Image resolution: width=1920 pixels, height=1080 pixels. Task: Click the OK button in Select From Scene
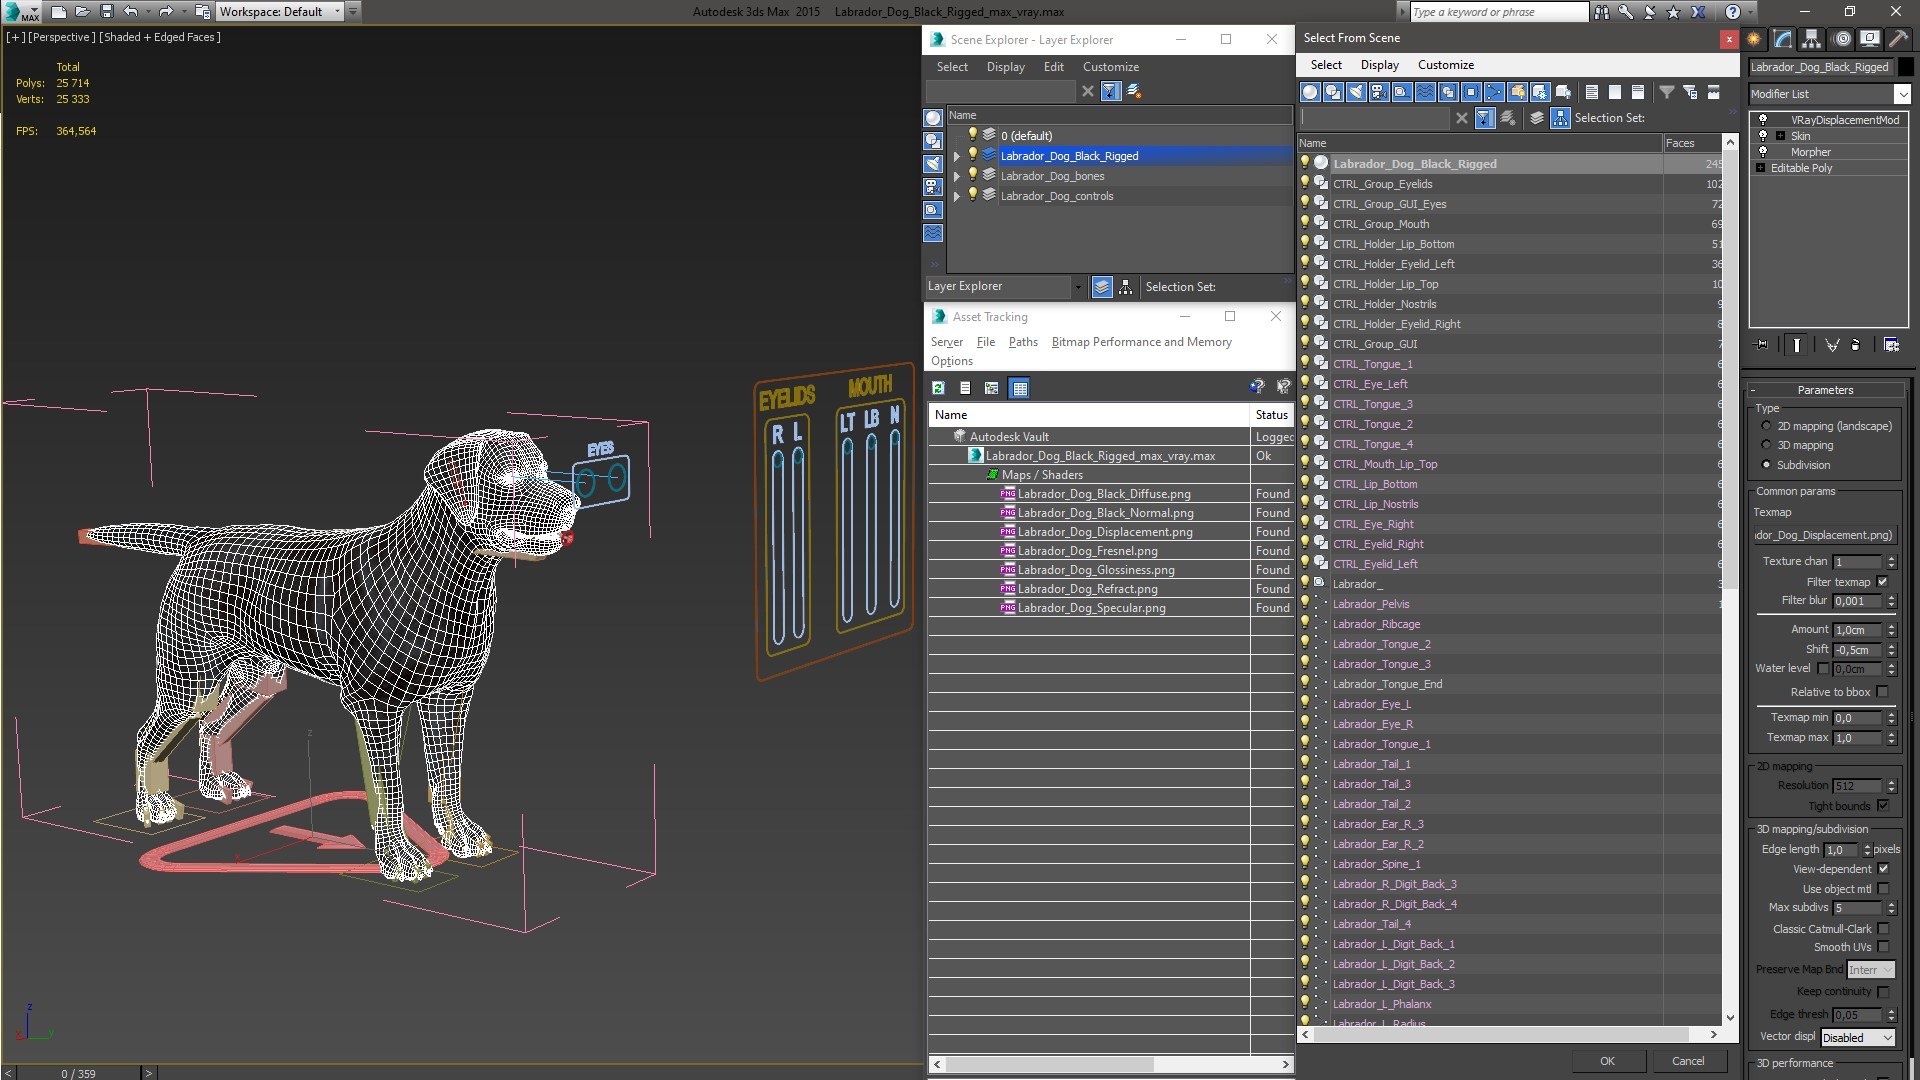pyautogui.click(x=1607, y=1061)
